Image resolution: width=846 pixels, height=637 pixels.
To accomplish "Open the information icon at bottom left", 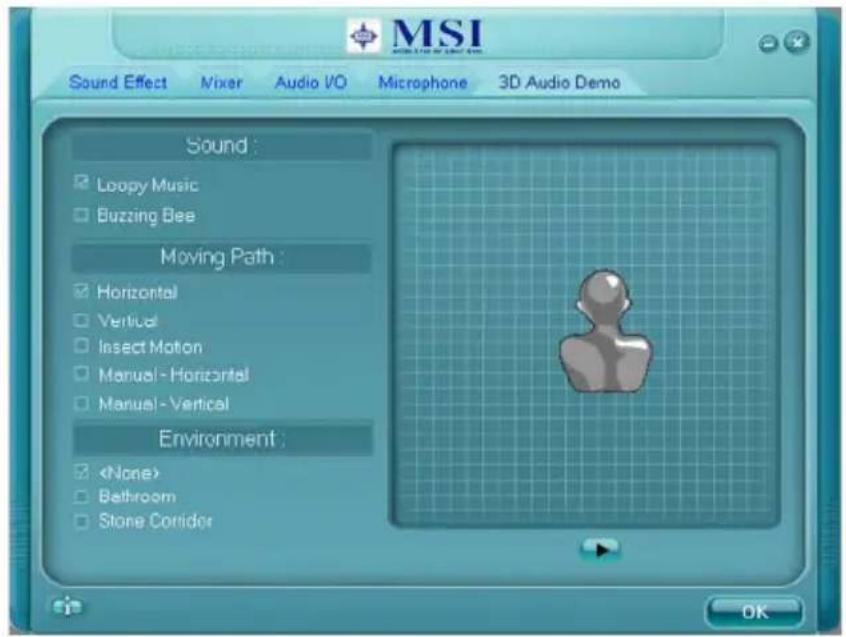I will click(x=67, y=607).
